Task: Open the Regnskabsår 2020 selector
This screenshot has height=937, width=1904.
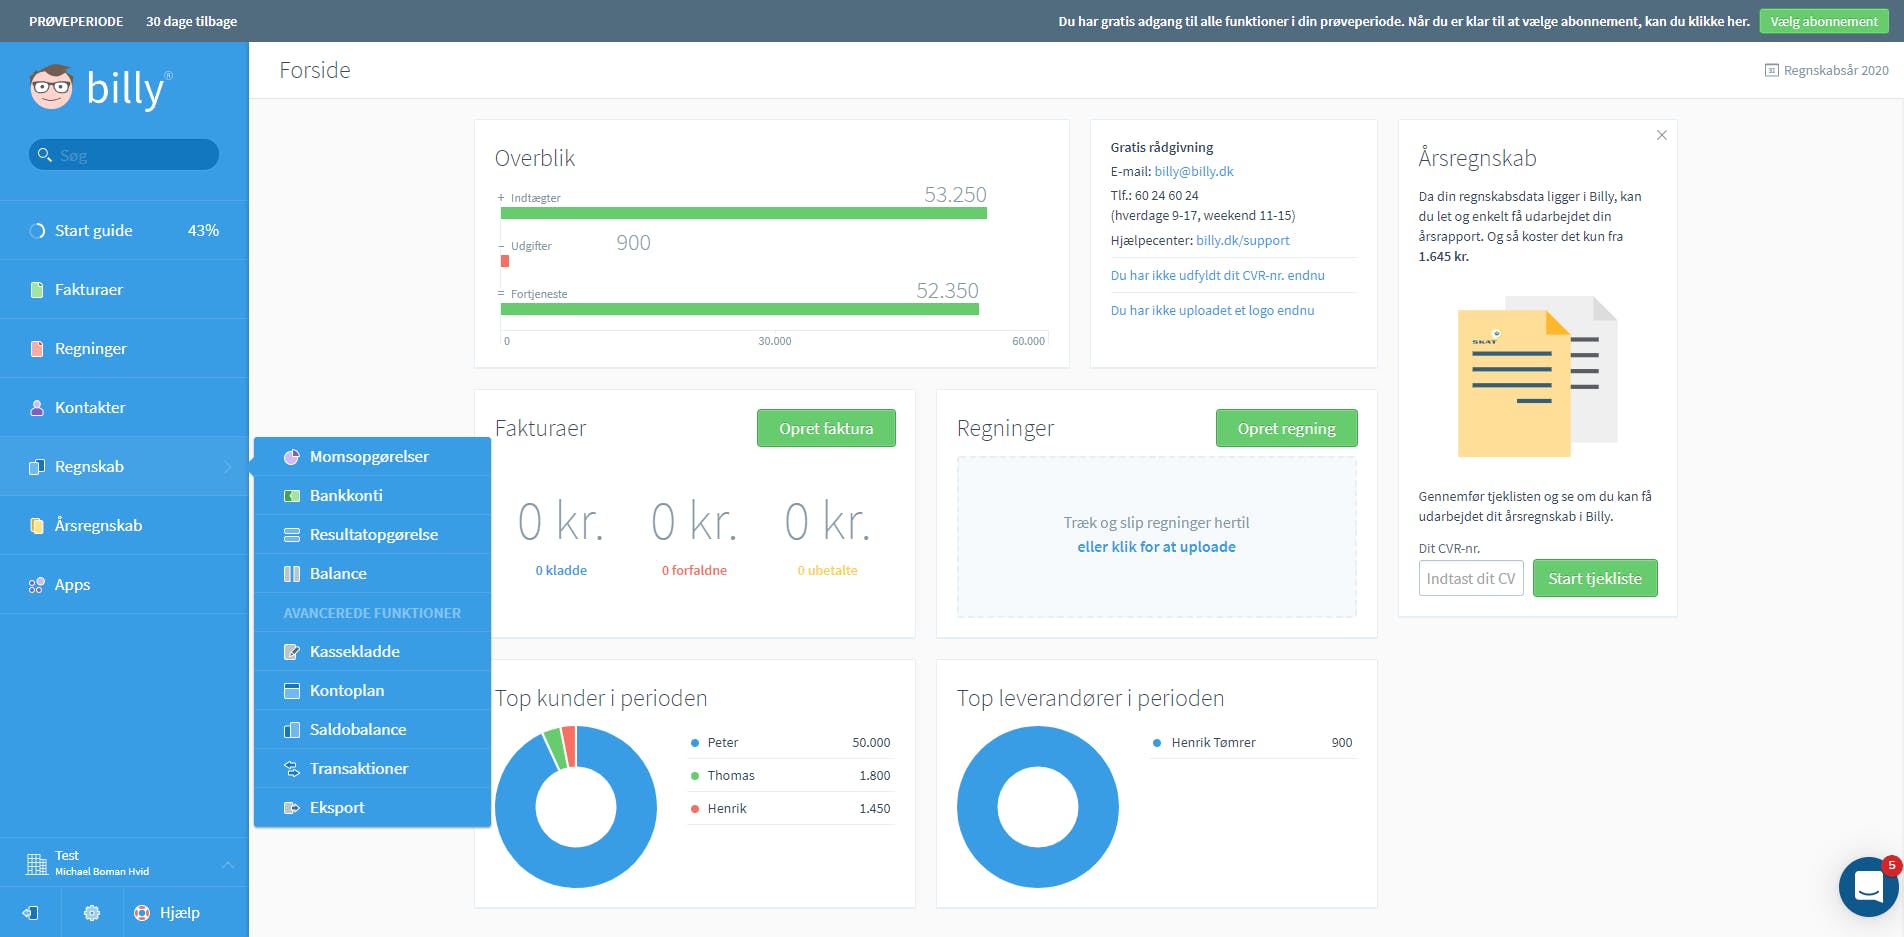Action: 1826,71
